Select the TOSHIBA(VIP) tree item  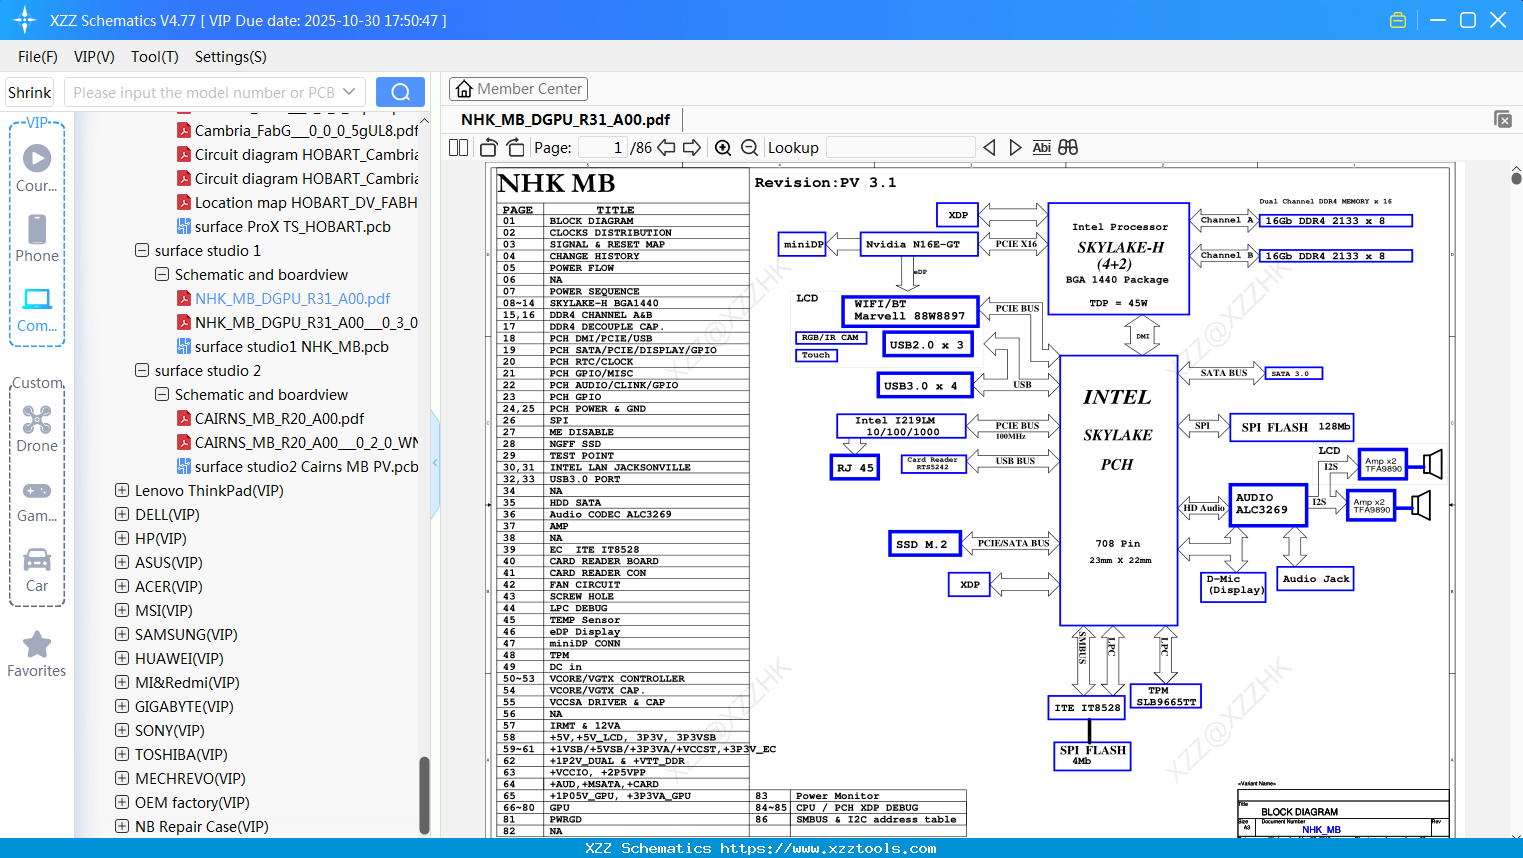click(x=181, y=754)
